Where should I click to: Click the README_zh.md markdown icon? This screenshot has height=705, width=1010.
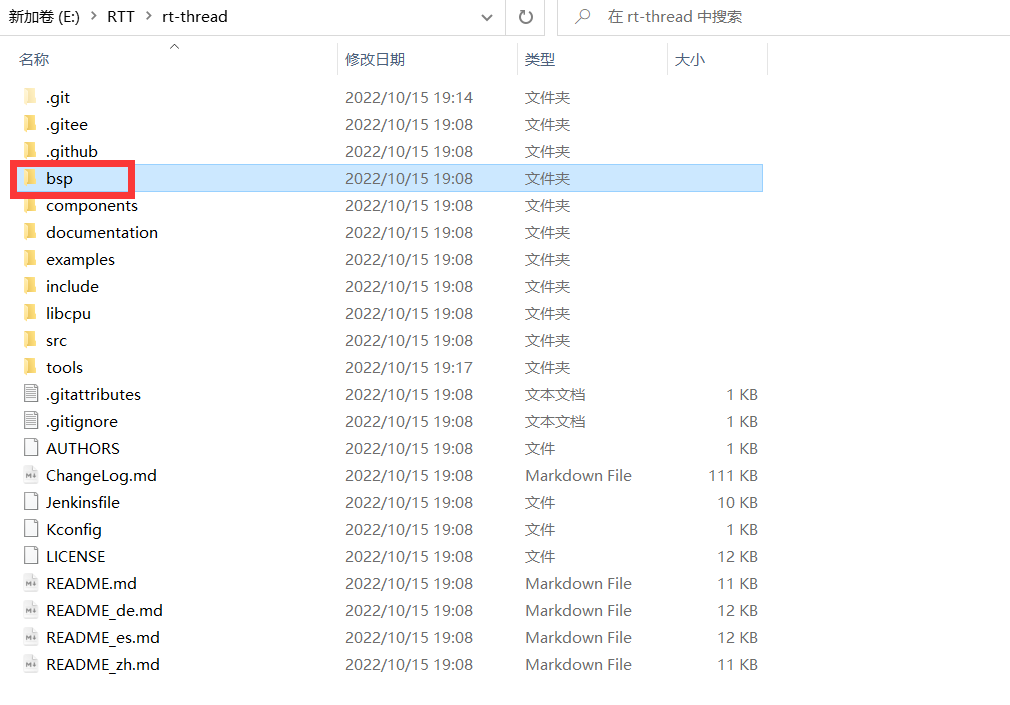click(30, 664)
